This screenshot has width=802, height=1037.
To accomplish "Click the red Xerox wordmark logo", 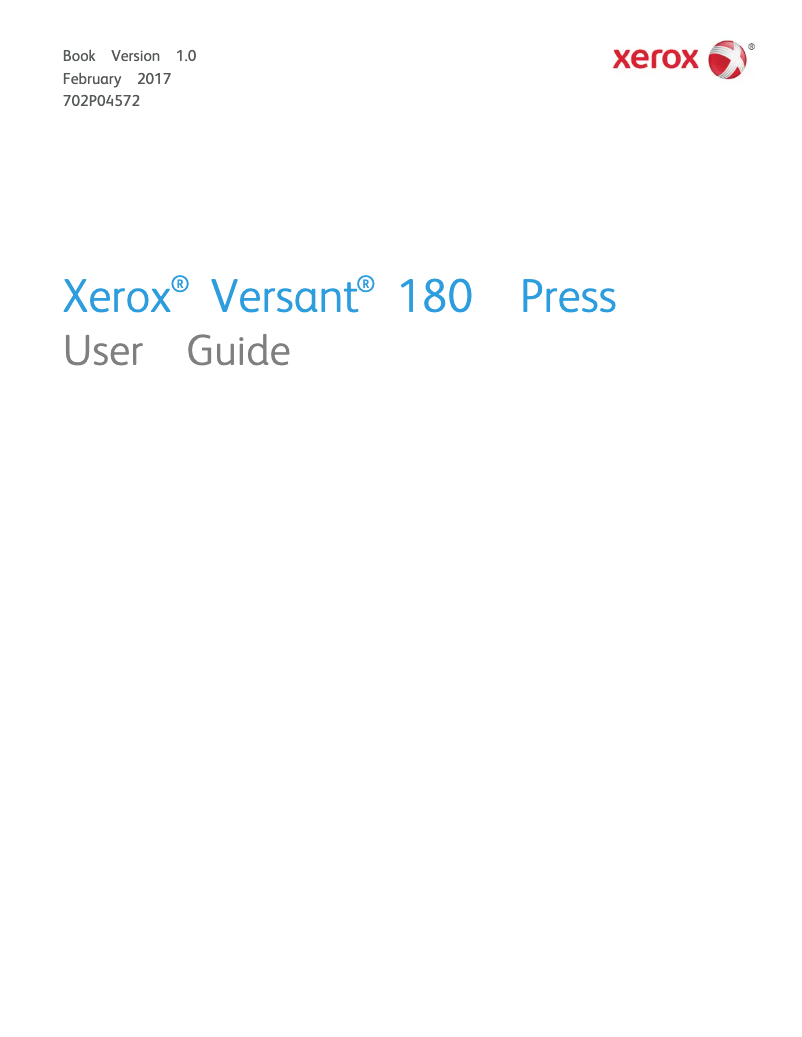I will point(656,60).
